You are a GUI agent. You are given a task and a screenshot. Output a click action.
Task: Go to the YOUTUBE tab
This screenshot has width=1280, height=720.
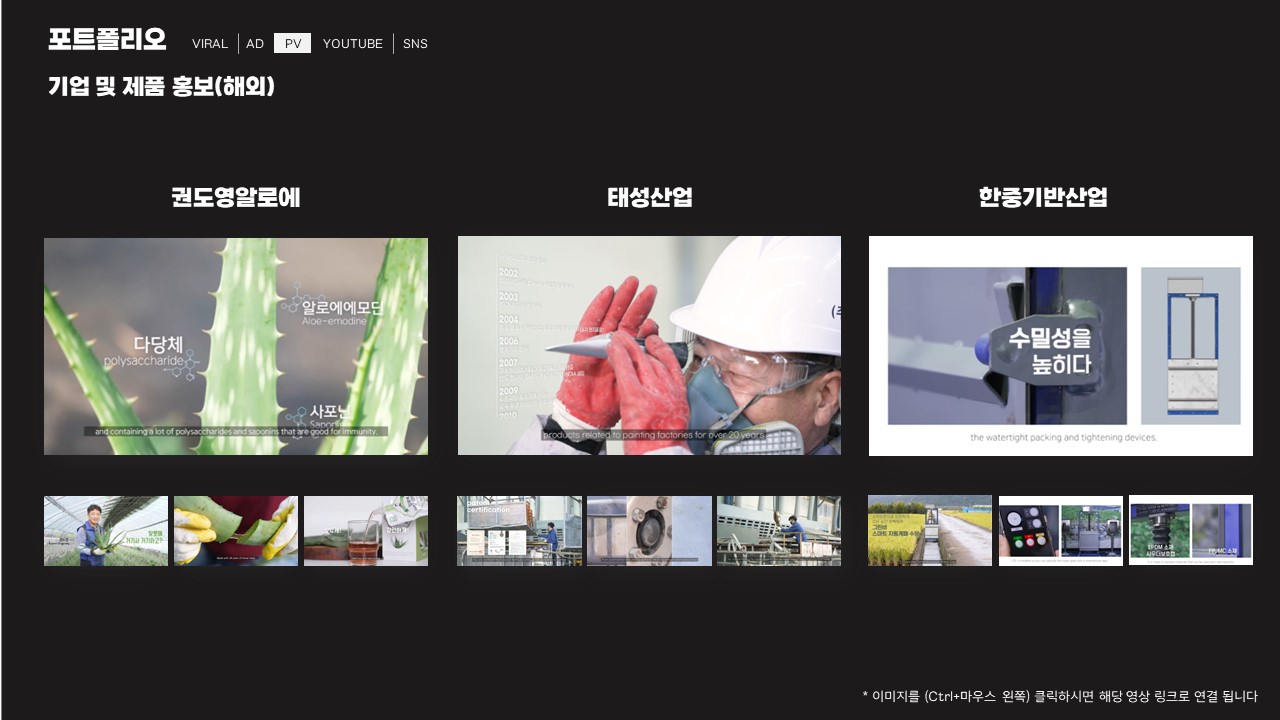click(x=353, y=43)
